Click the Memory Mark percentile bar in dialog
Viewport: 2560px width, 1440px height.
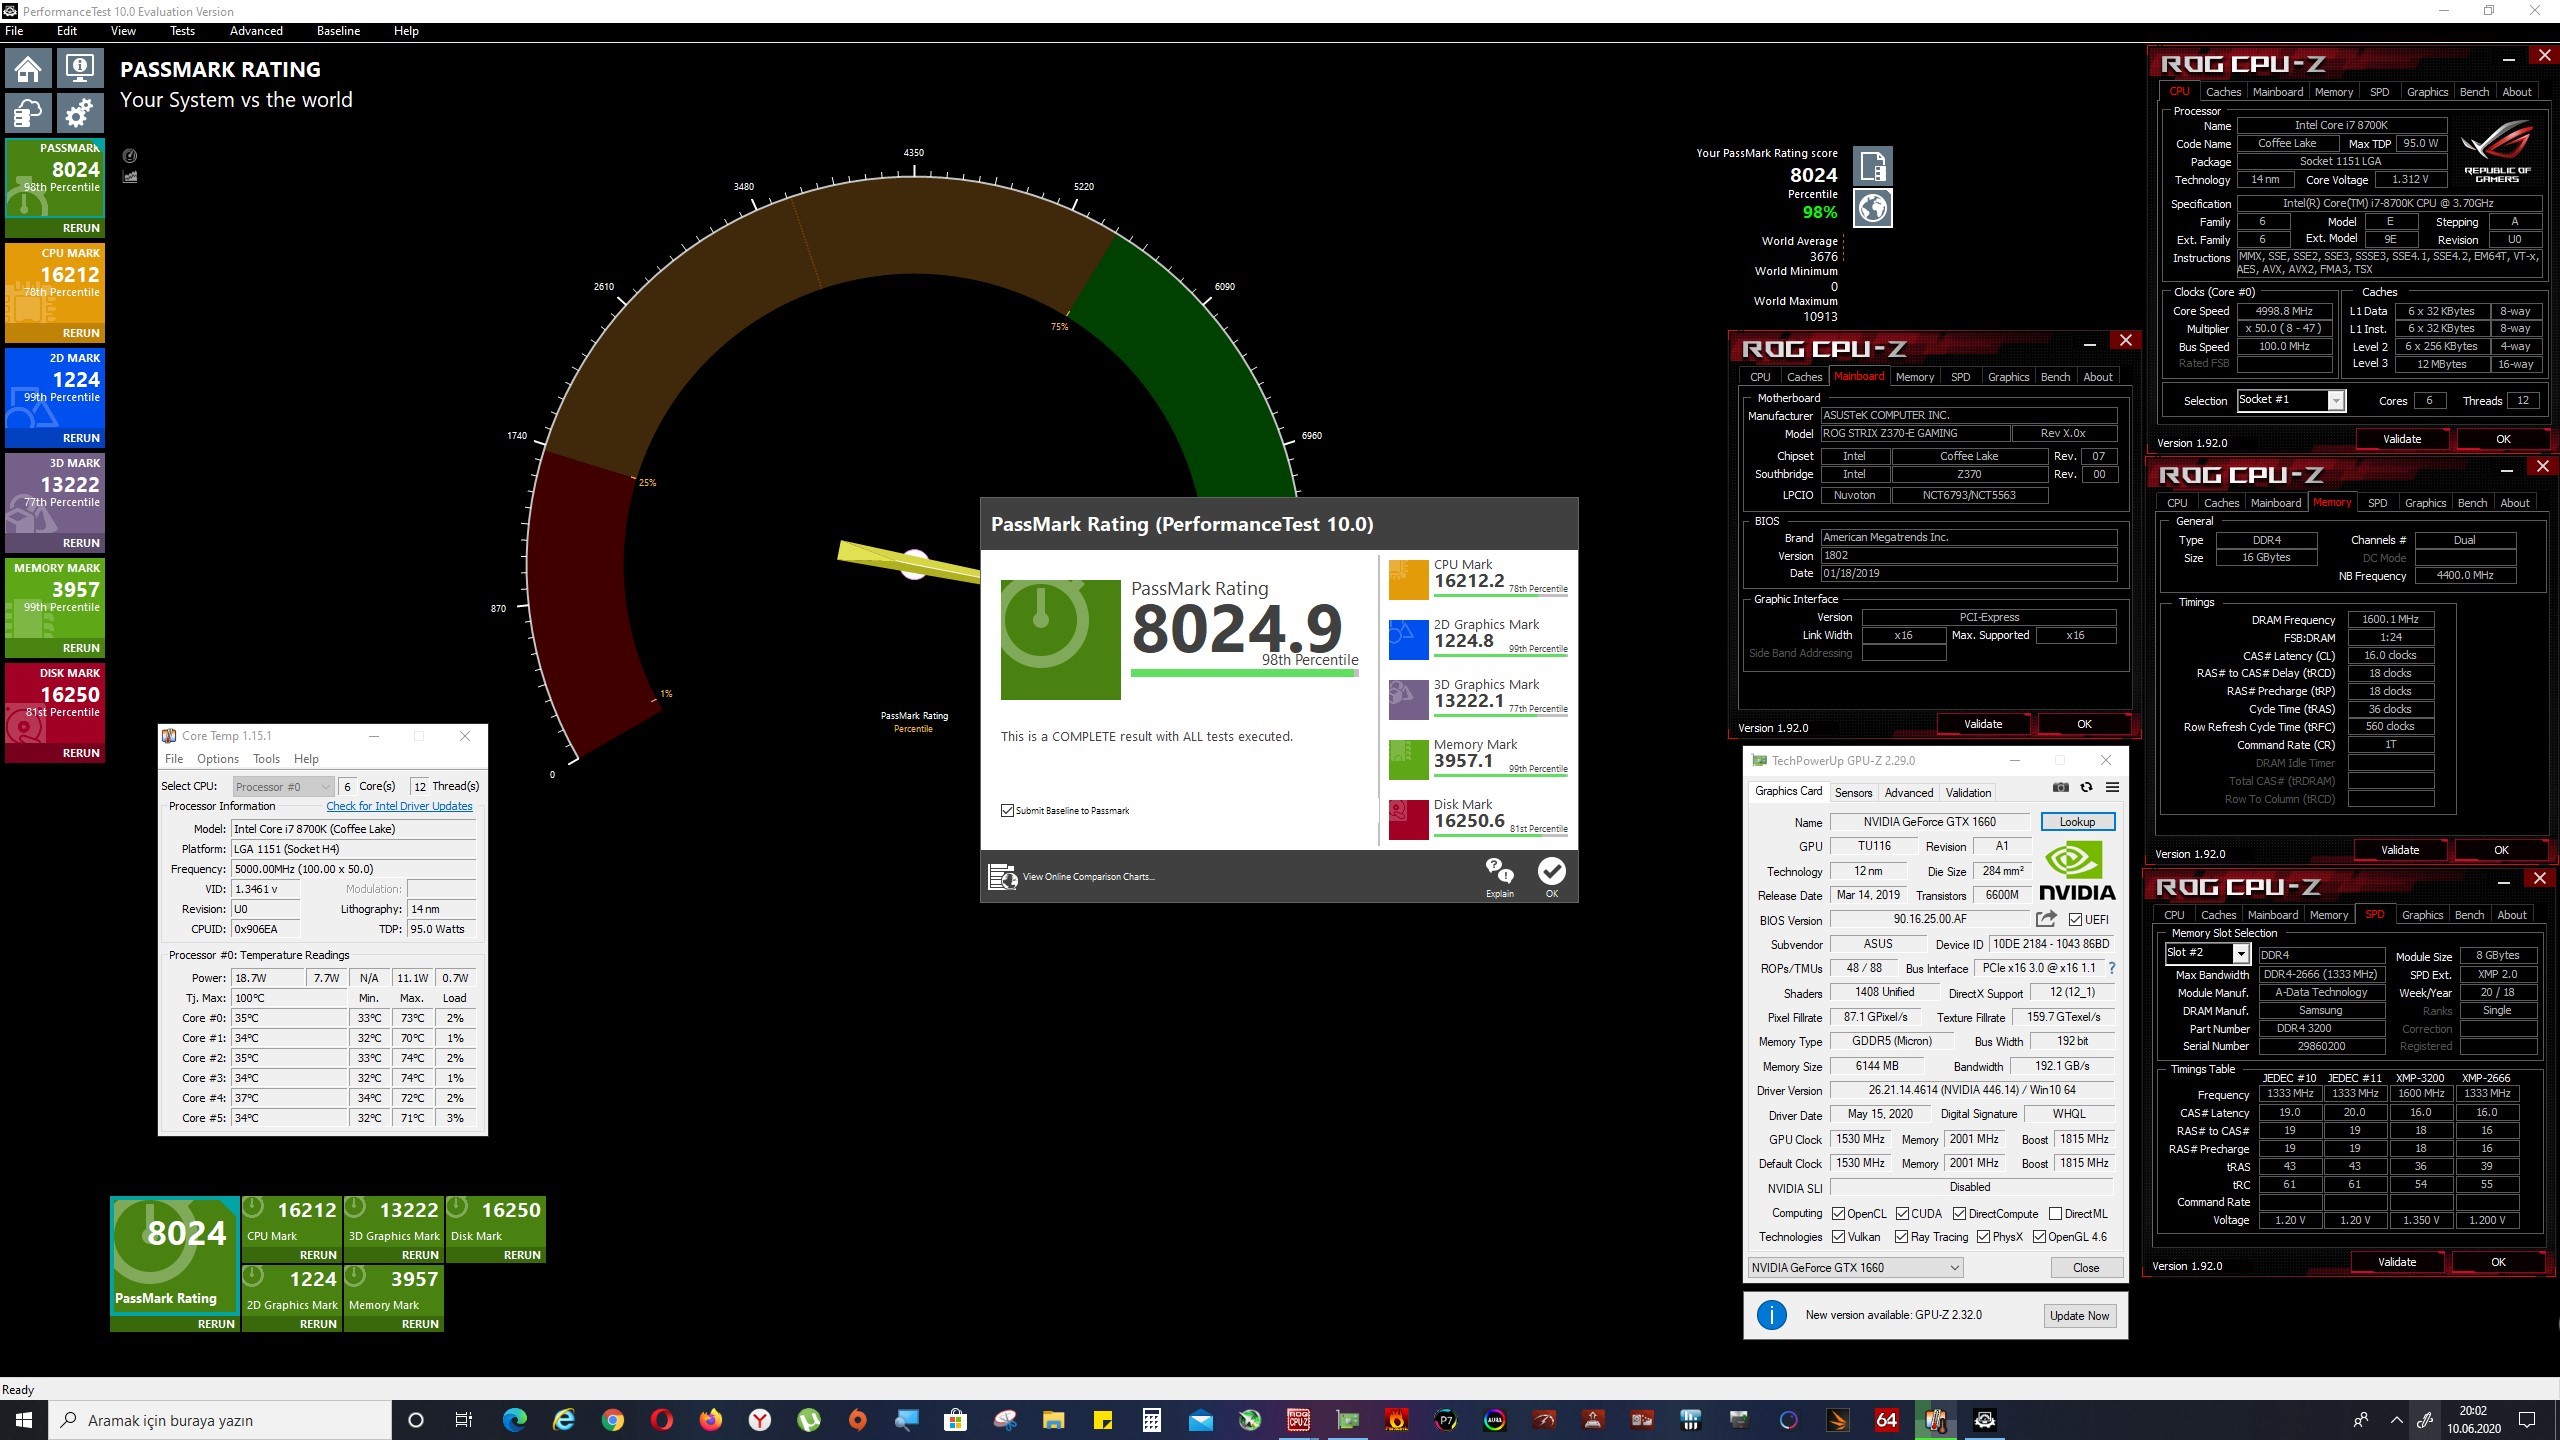point(1501,776)
